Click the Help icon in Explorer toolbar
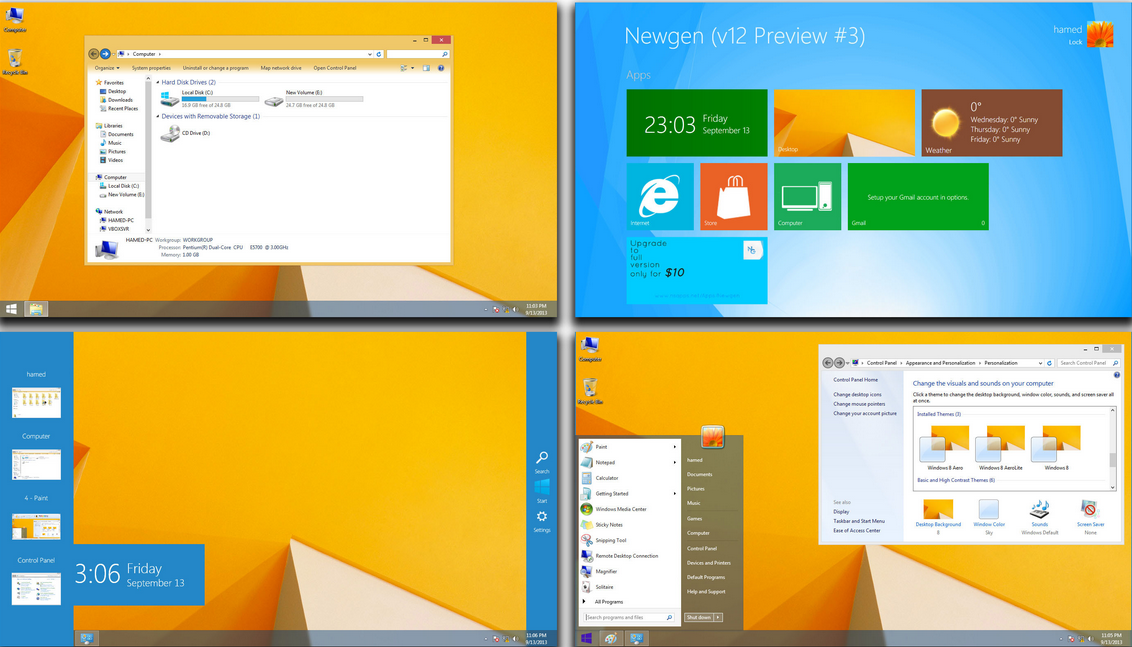Image resolution: width=1132 pixels, height=647 pixels. coord(440,68)
